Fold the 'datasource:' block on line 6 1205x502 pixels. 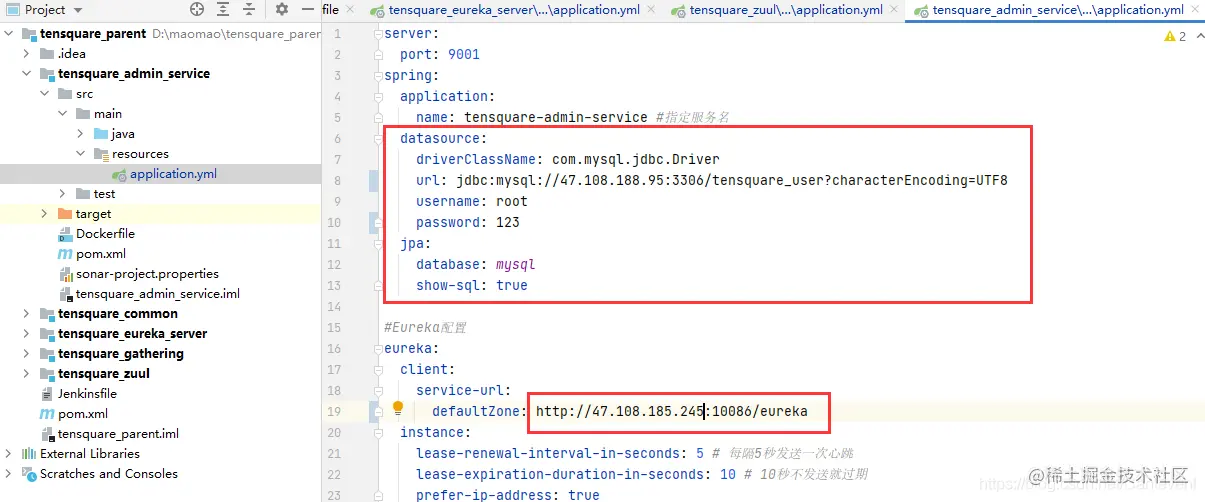coord(376,138)
